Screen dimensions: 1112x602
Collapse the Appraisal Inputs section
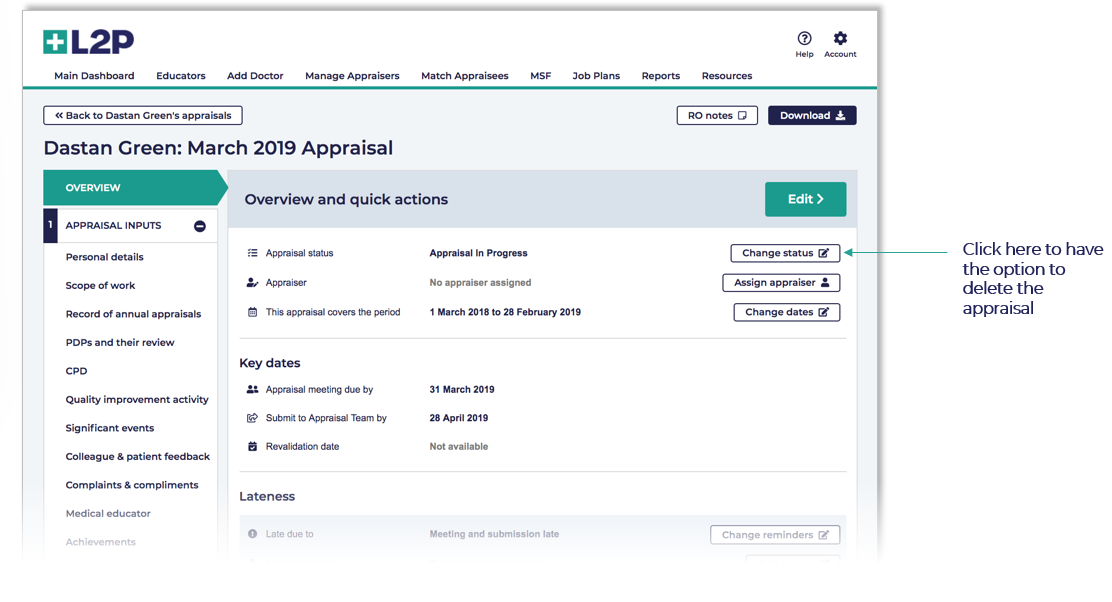point(200,226)
